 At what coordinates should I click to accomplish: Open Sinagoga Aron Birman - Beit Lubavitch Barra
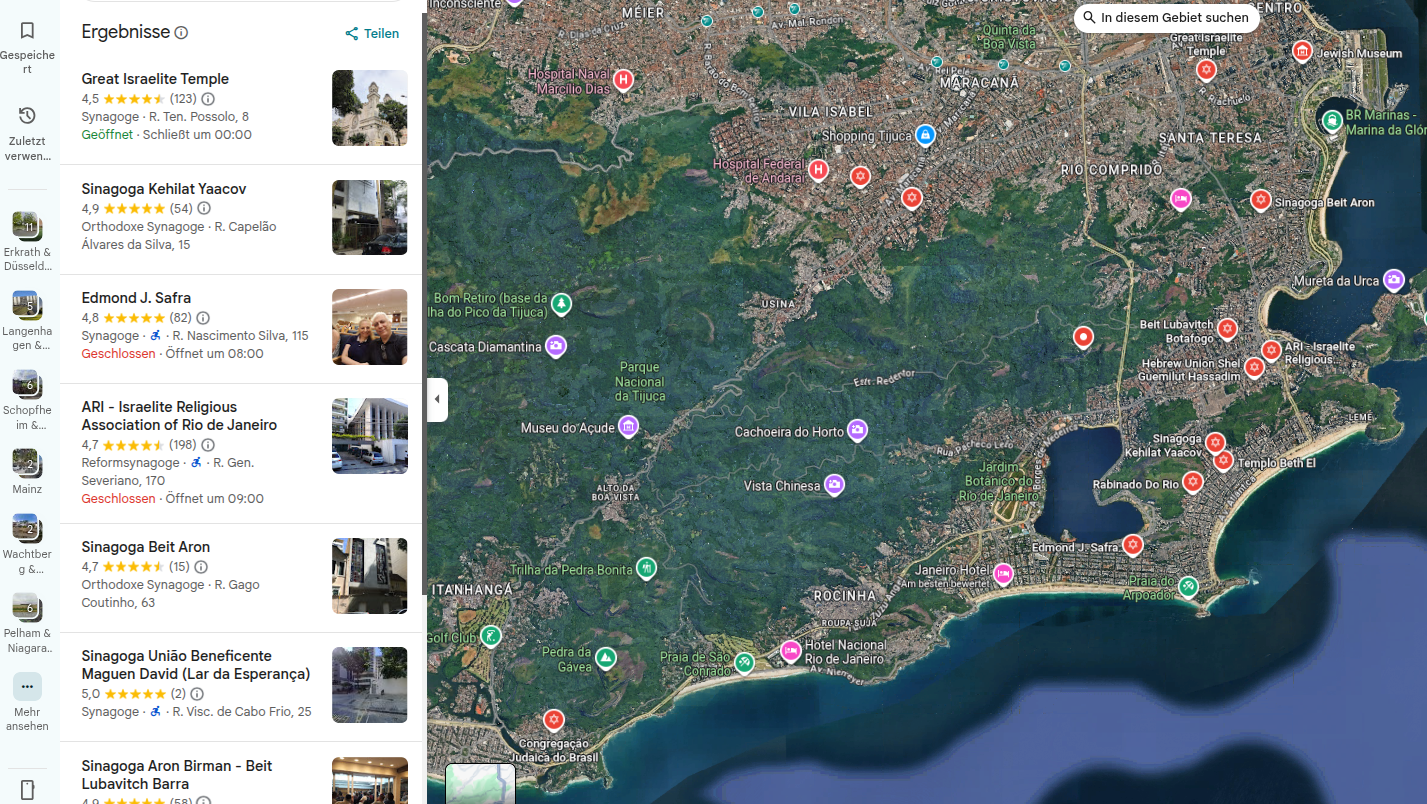pos(177,775)
